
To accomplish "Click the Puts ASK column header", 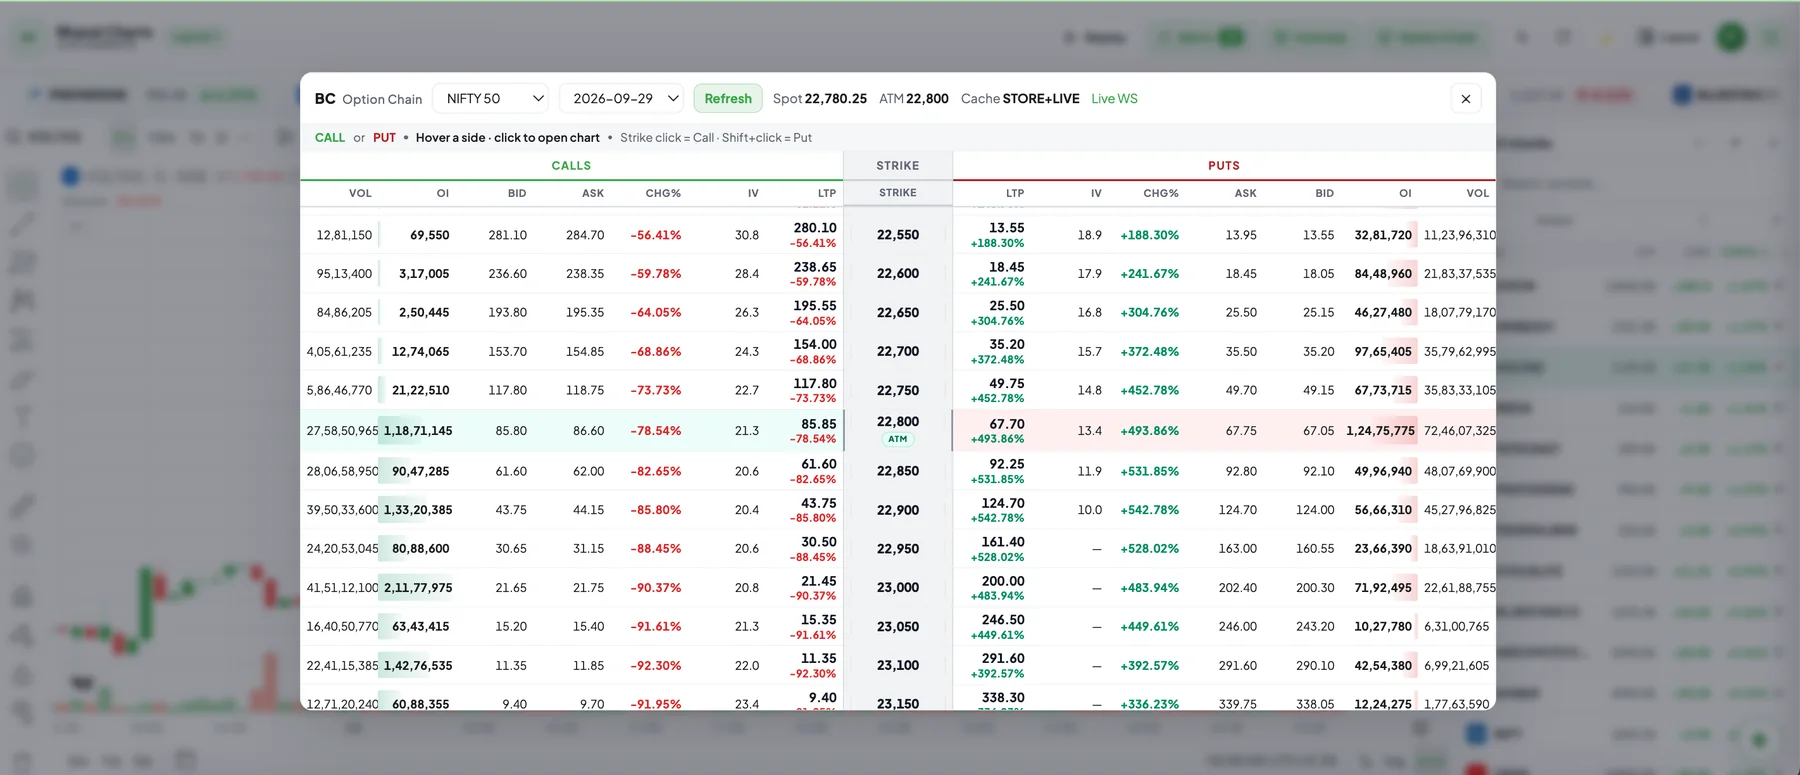I will [1246, 193].
